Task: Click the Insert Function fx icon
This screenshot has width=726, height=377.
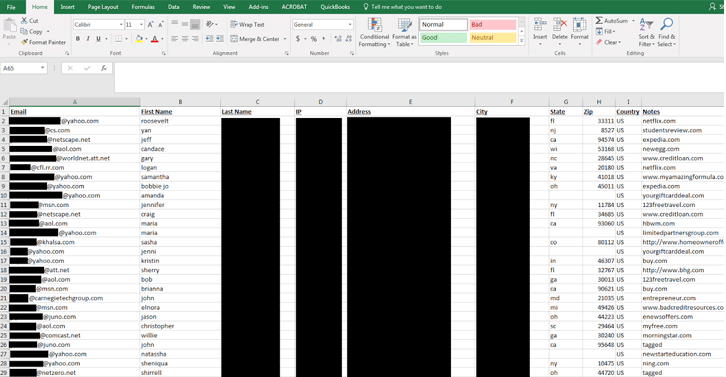Action: 104,68
